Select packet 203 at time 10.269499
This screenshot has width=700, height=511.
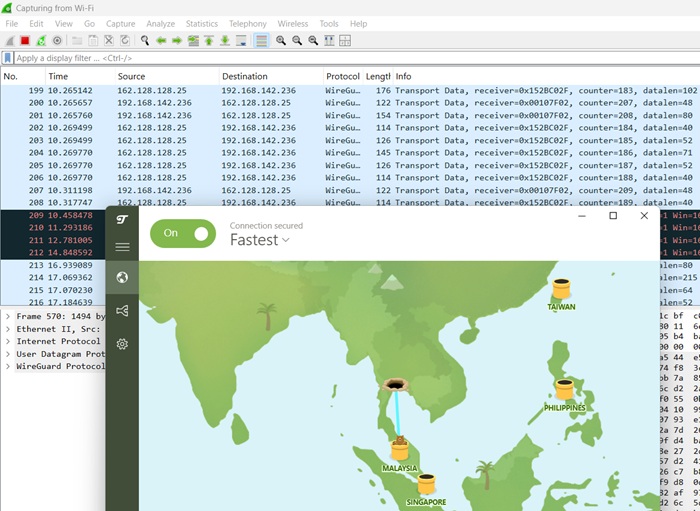click(350, 140)
